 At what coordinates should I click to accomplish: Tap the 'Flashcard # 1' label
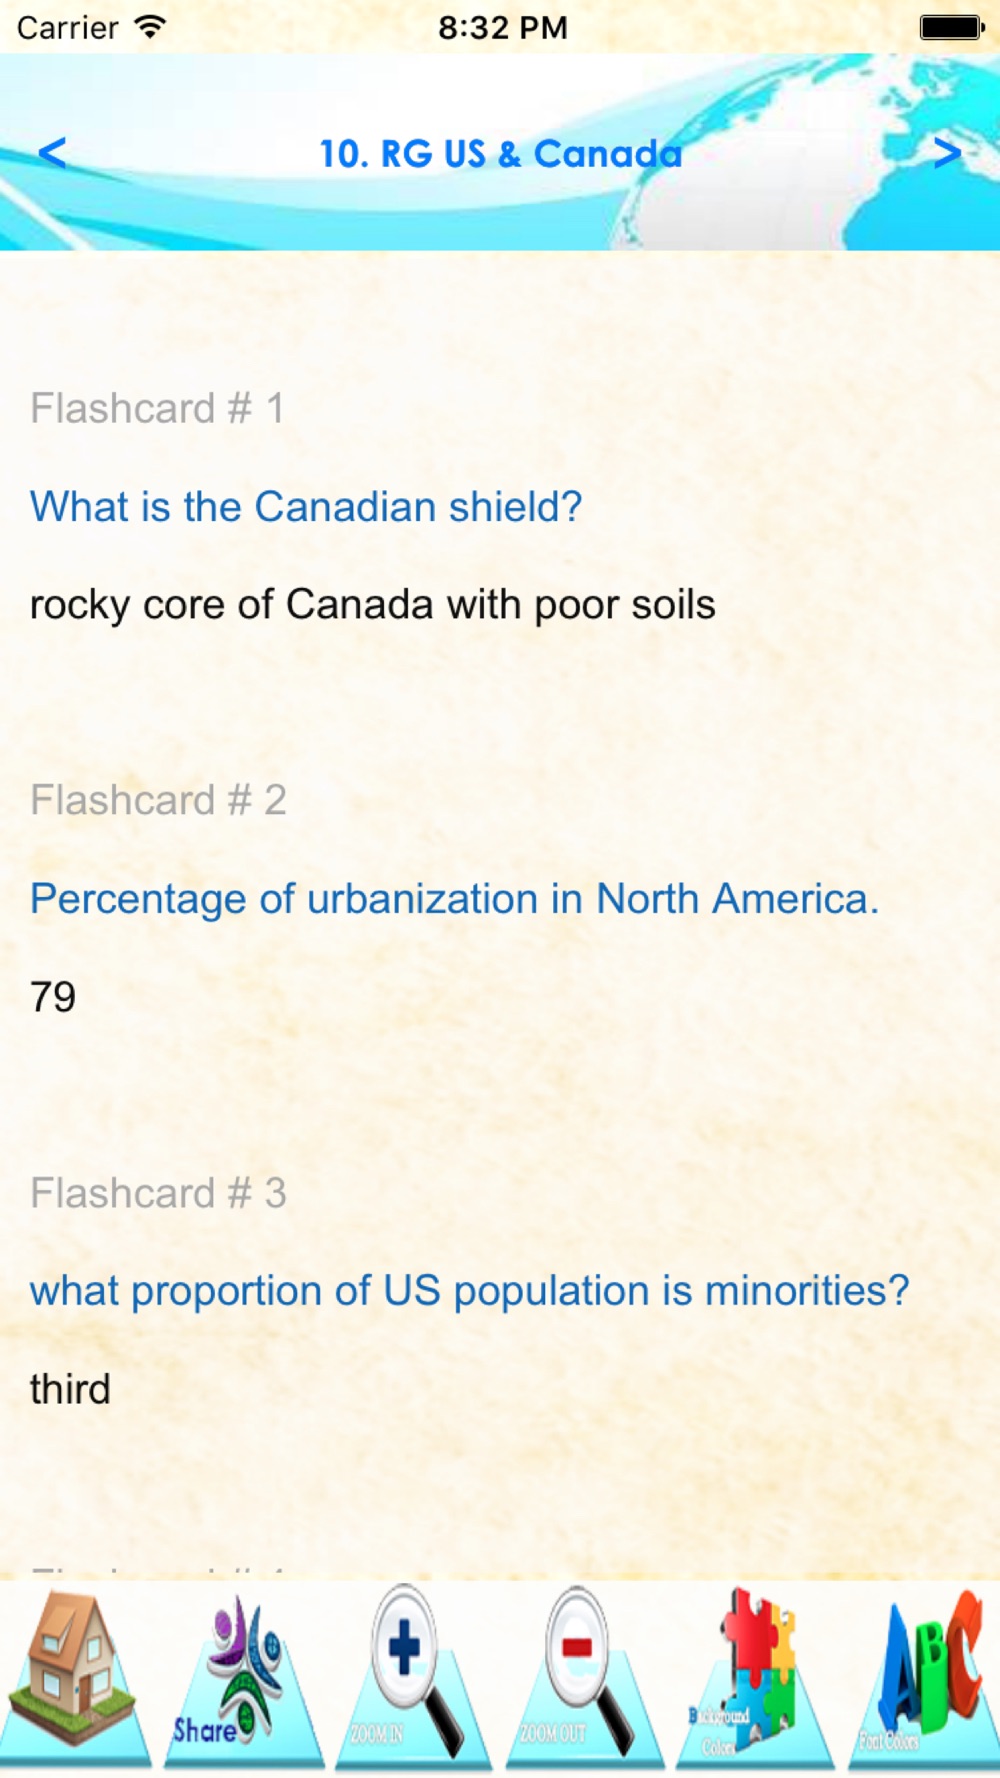click(x=157, y=408)
